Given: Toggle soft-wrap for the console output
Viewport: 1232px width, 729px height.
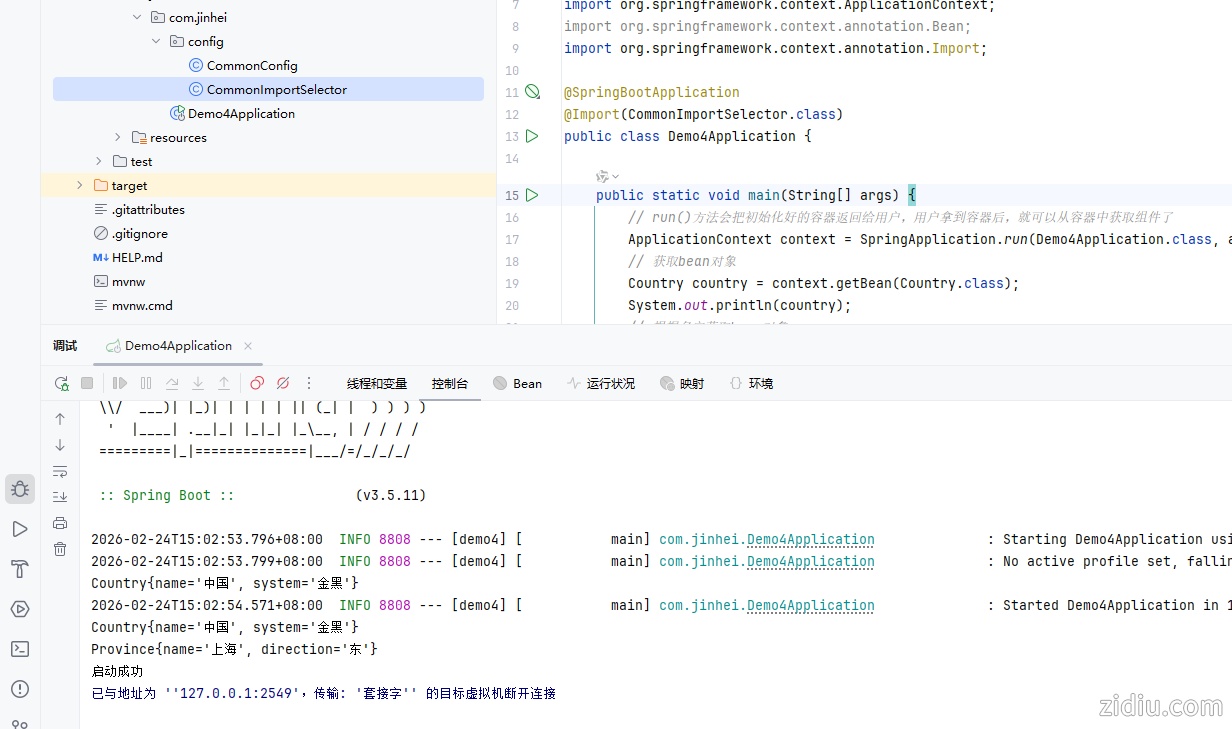Looking at the screenshot, I should pos(60,471).
